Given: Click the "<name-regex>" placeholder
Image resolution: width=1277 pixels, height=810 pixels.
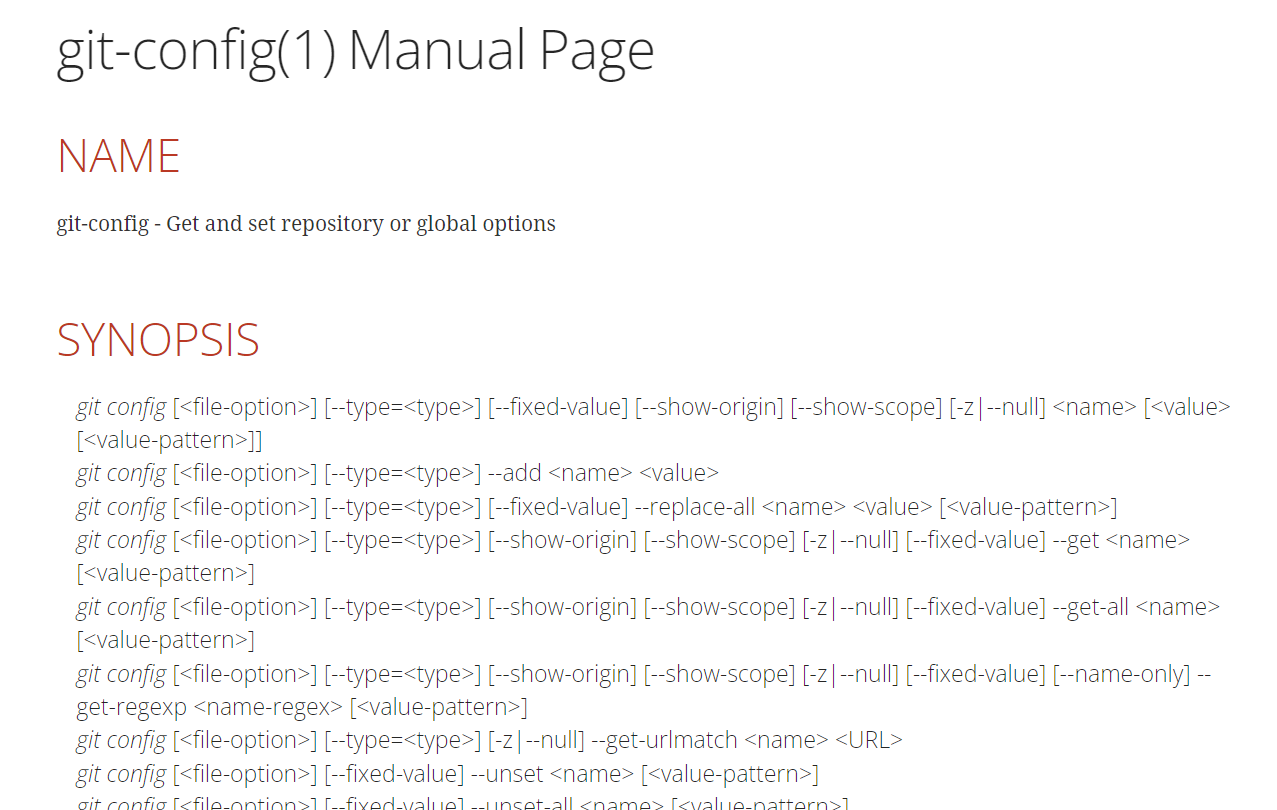Looking at the screenshot, I should point(268,708).
